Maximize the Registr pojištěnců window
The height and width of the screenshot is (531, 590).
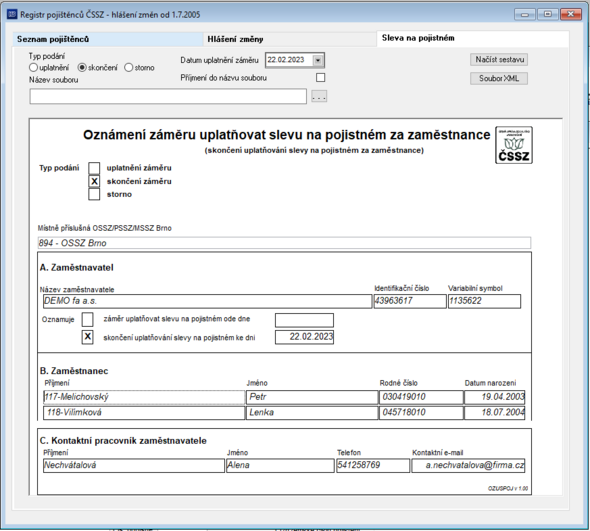548,14
